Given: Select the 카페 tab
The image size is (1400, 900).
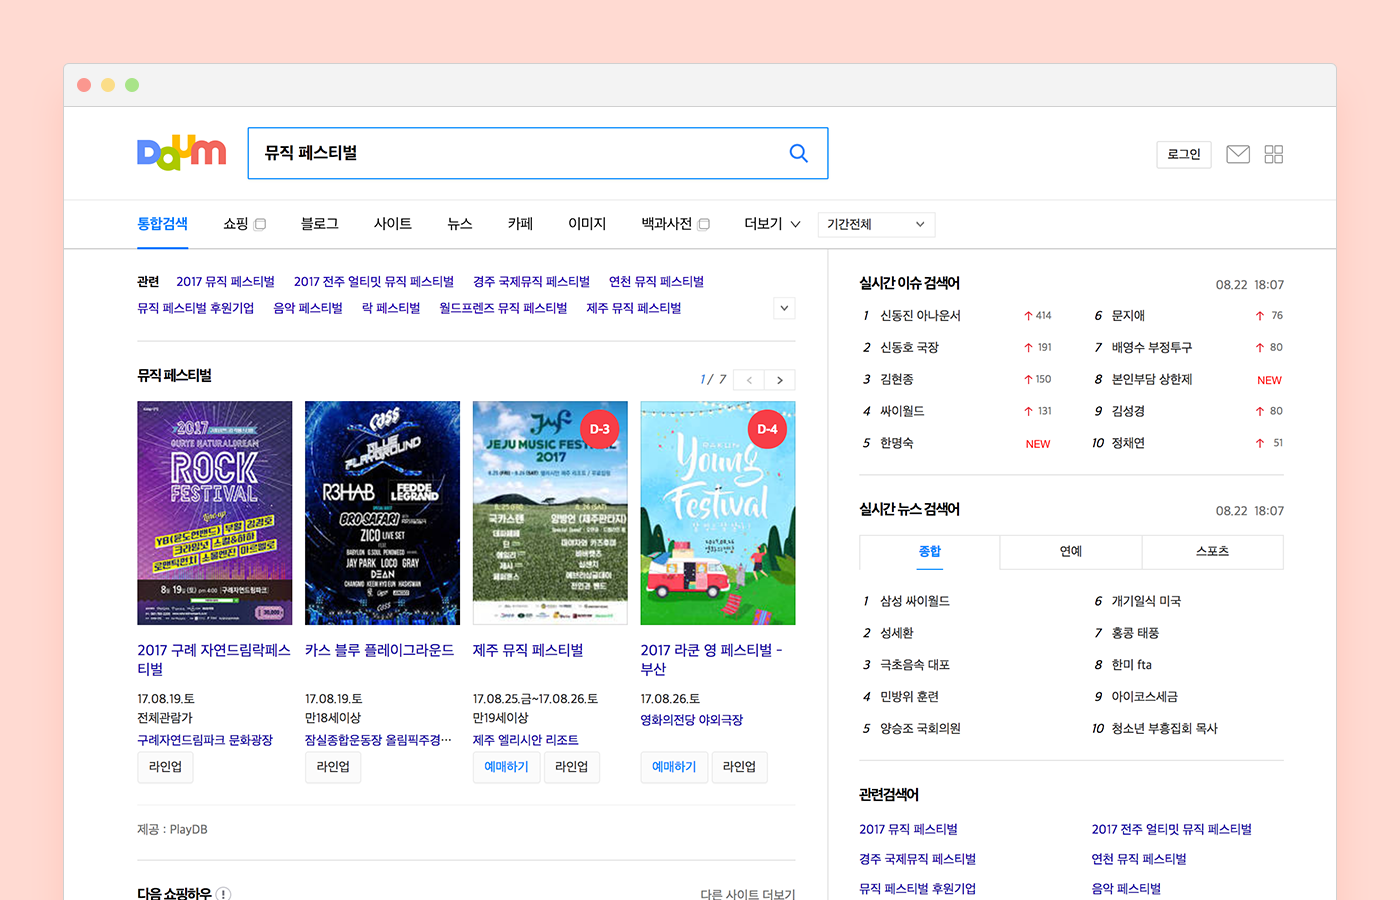Looking at the screenshot, I should (520, 224).
